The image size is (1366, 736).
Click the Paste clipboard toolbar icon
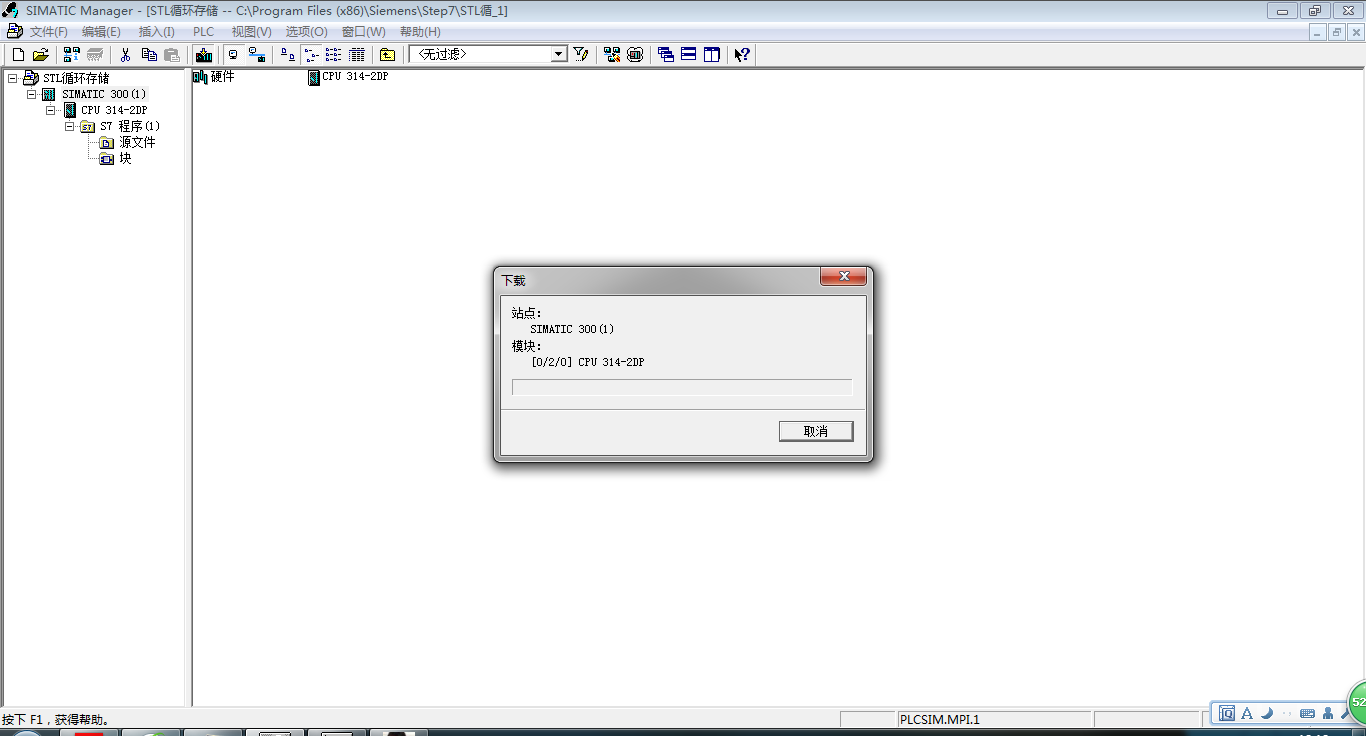pyautogui.click(x=172, y=55)
